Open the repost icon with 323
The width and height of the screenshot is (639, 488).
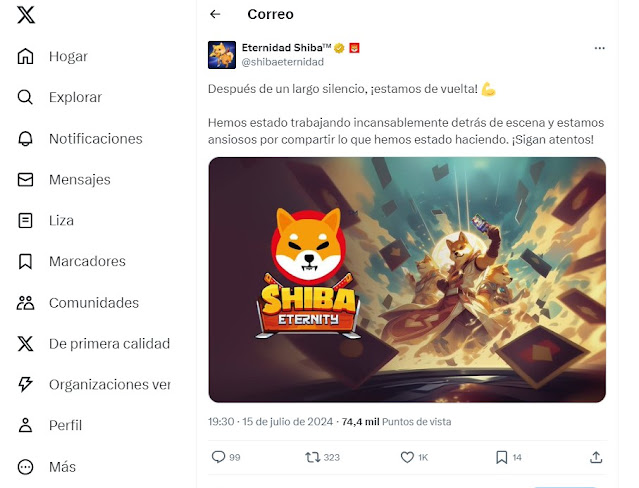point(312,457)
